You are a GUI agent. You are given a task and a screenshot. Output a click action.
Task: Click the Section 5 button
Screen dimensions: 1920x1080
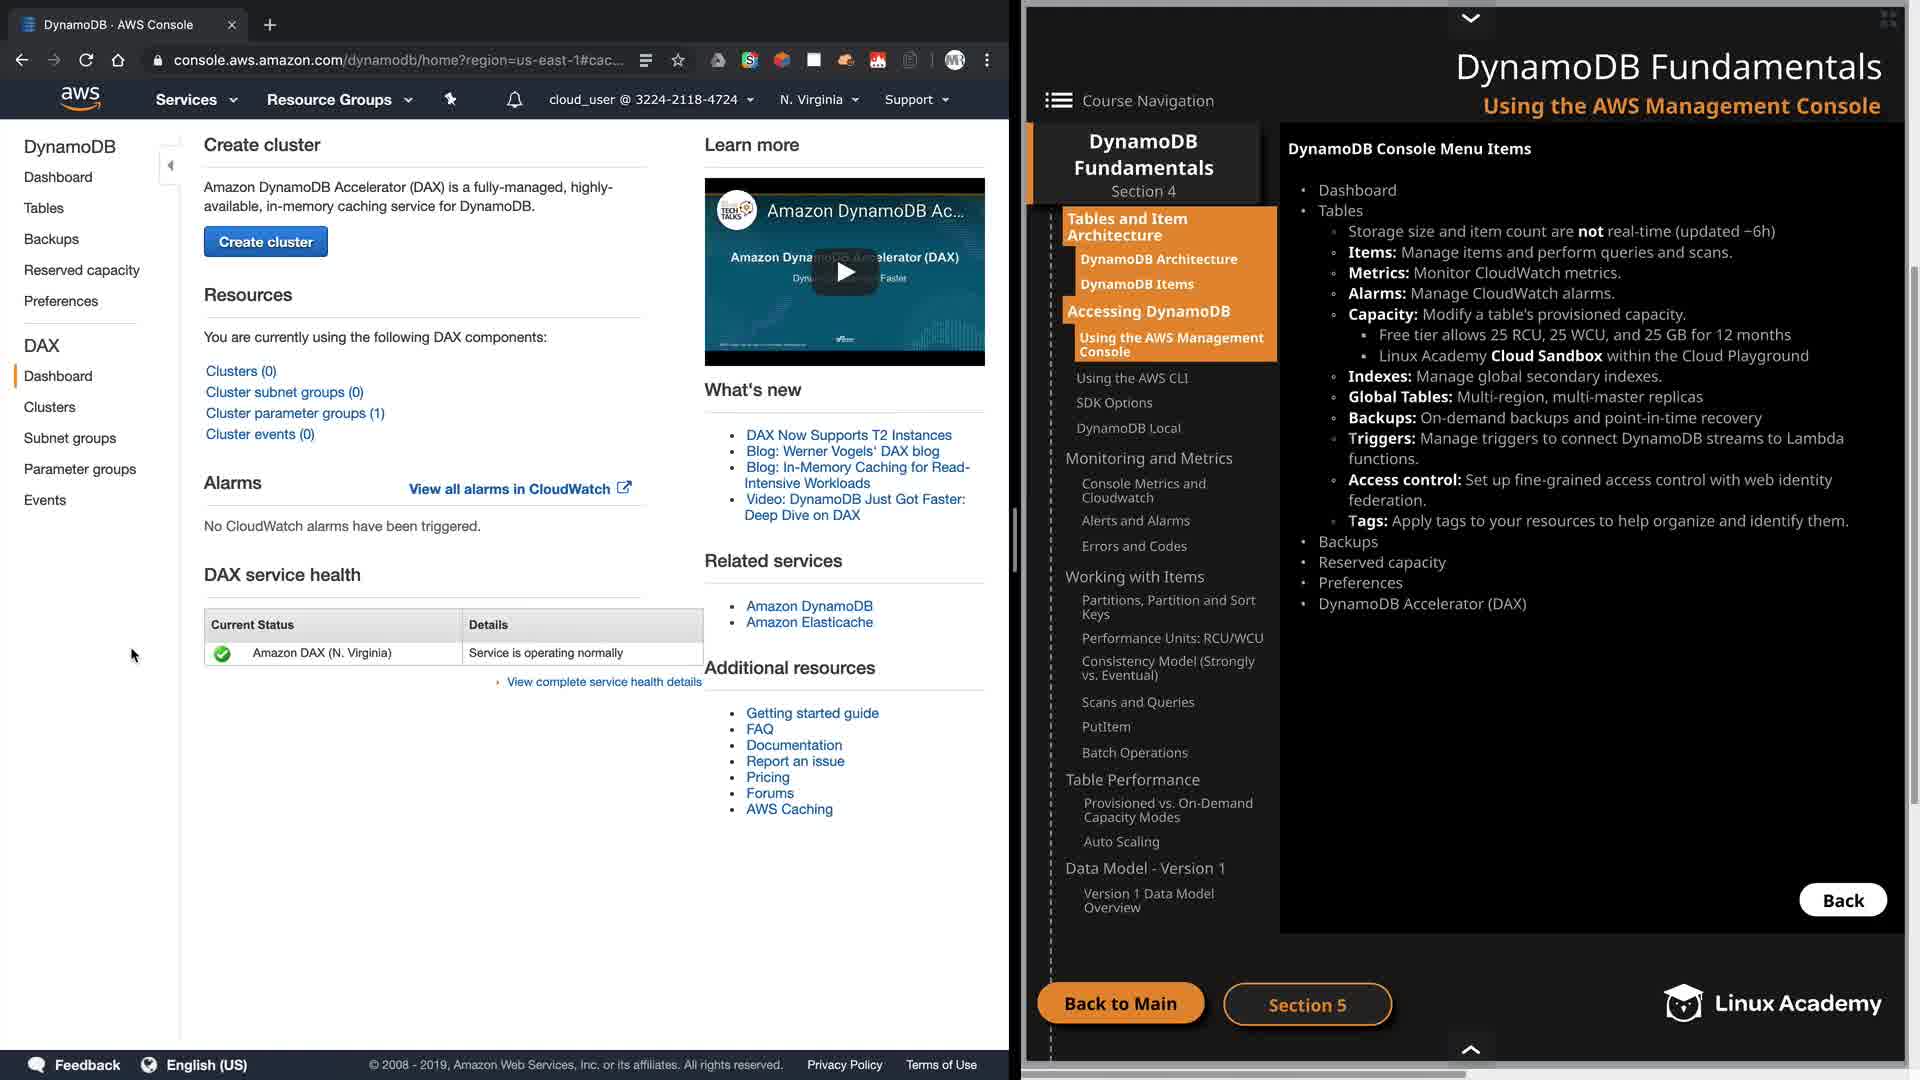click(x=1307, y=1005)
